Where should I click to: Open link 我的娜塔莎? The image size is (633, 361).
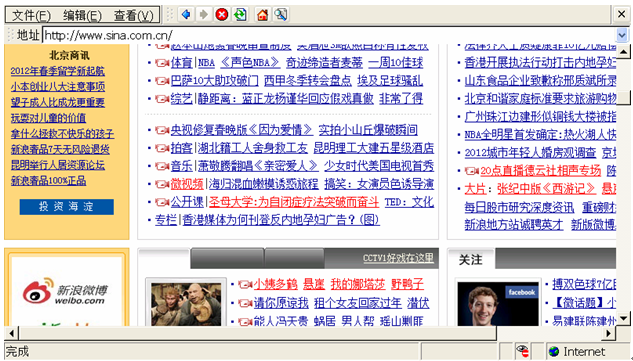coord(358,285)
